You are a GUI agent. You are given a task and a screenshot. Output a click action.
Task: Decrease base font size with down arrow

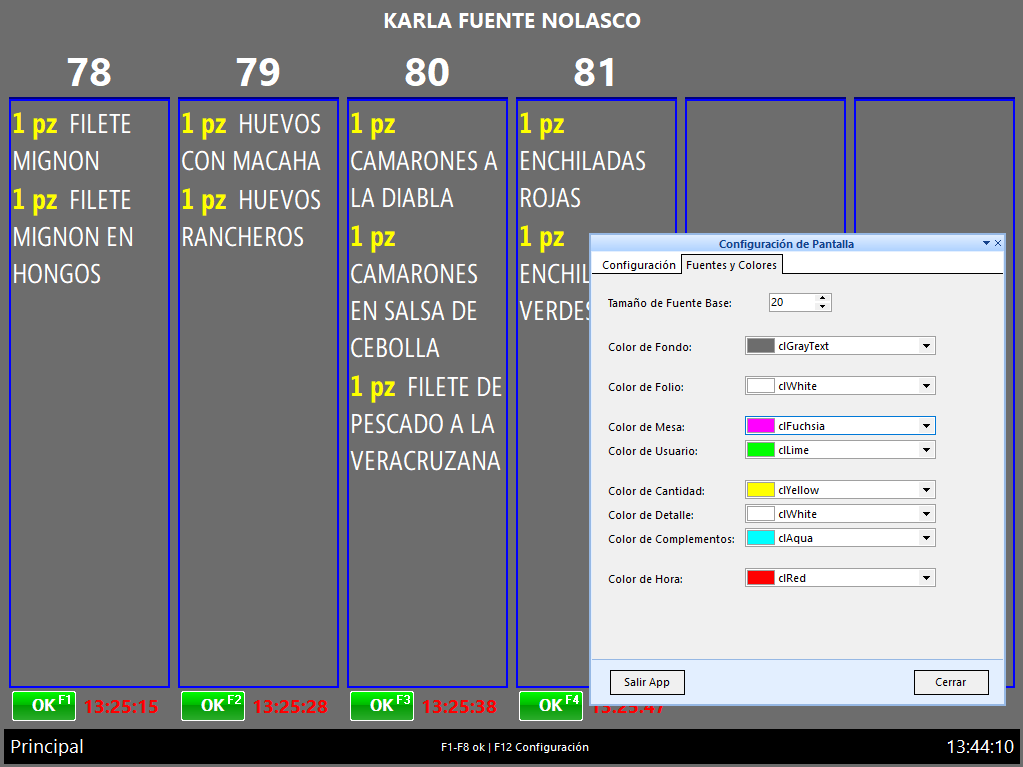pyautogui.click(x=823, y=307)
